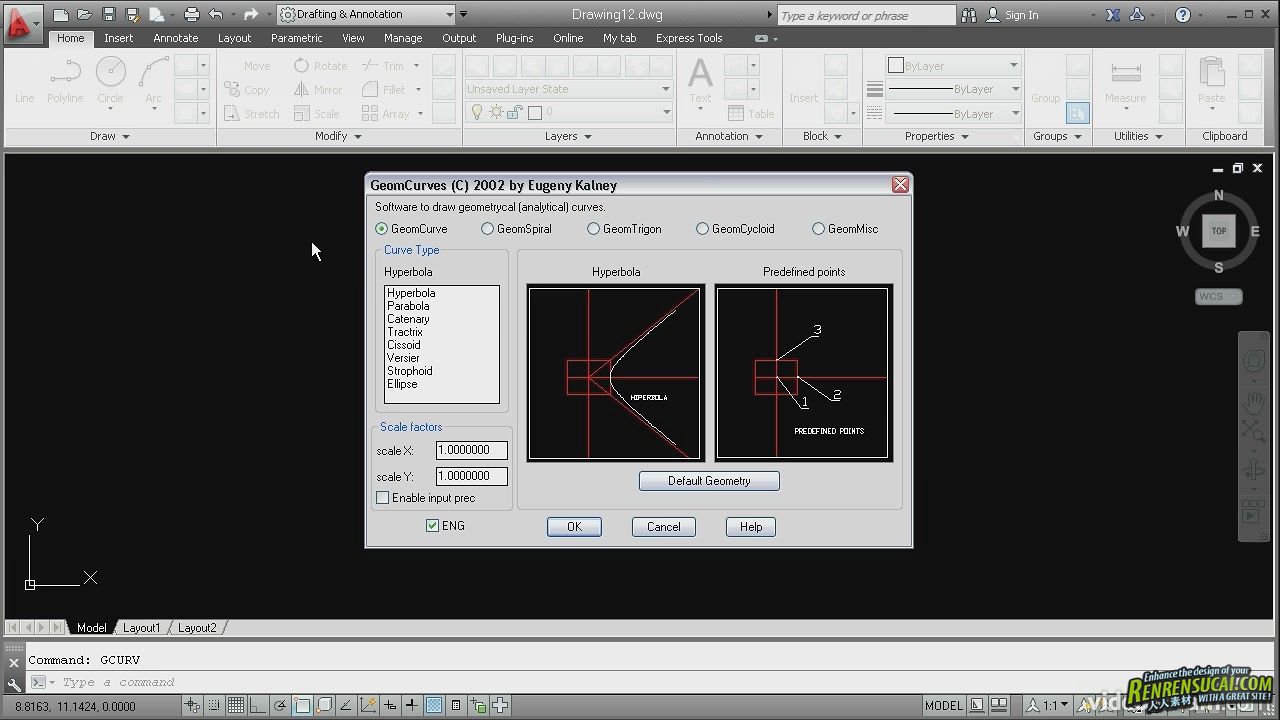Switch to the Parametric ribbon tab
This screenshot has height=720, width=1280.
coord(296,38)
